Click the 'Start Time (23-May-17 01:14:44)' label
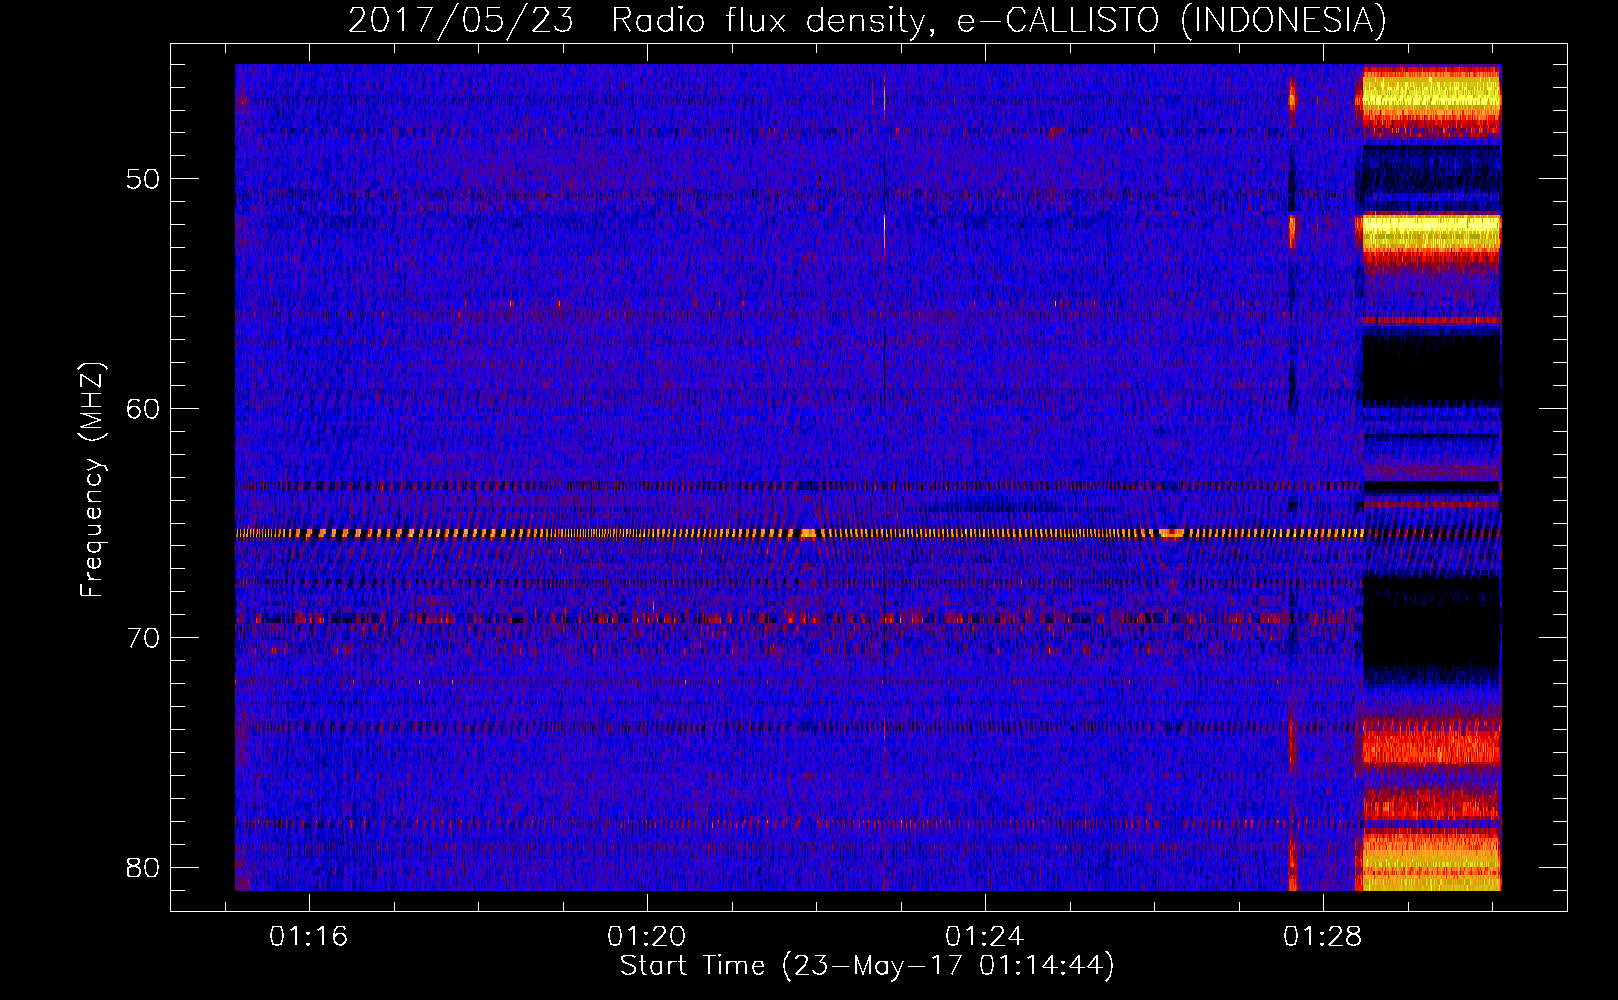The height and width of the screenshot is (1000, 1618). pyautogui.click(x=866, y=966)
